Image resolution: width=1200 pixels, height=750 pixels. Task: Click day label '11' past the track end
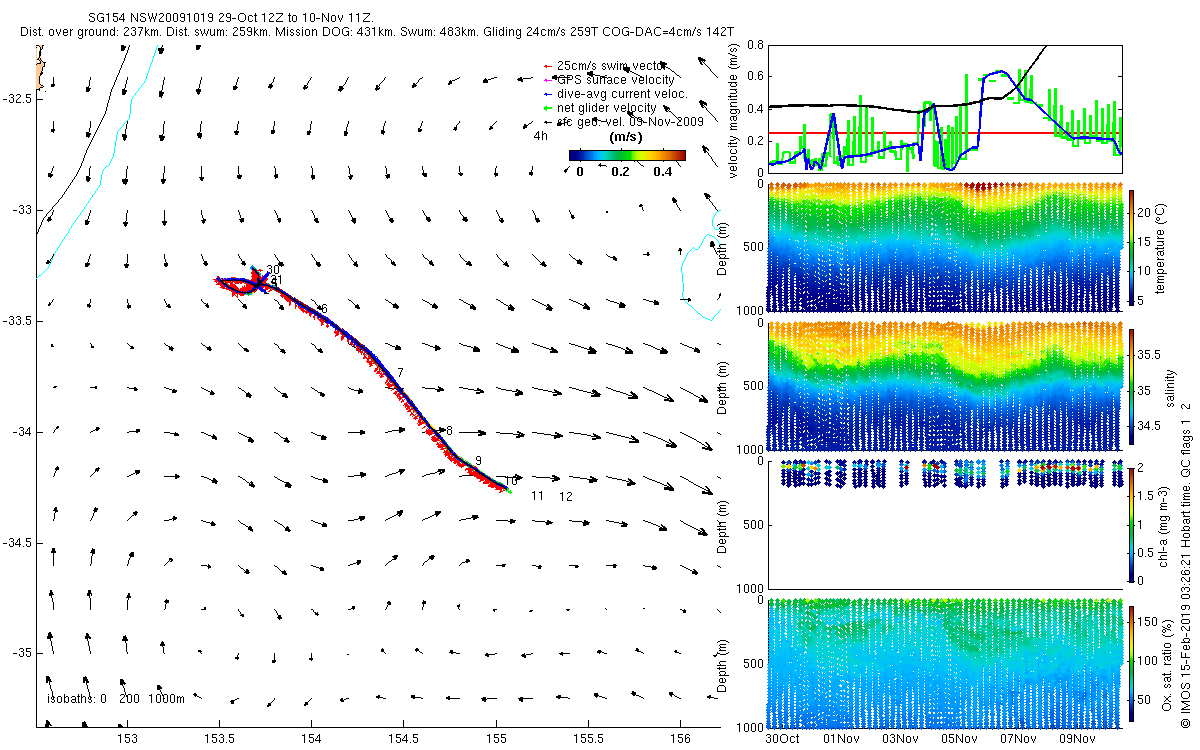click(537, 496)
